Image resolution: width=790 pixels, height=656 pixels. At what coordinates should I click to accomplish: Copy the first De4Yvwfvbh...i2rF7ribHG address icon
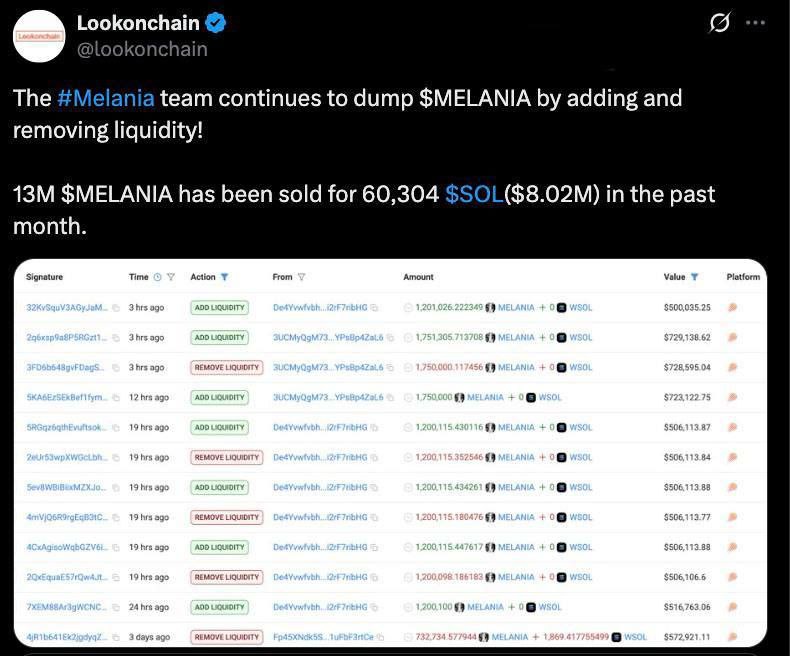click(x=374, y=307)
